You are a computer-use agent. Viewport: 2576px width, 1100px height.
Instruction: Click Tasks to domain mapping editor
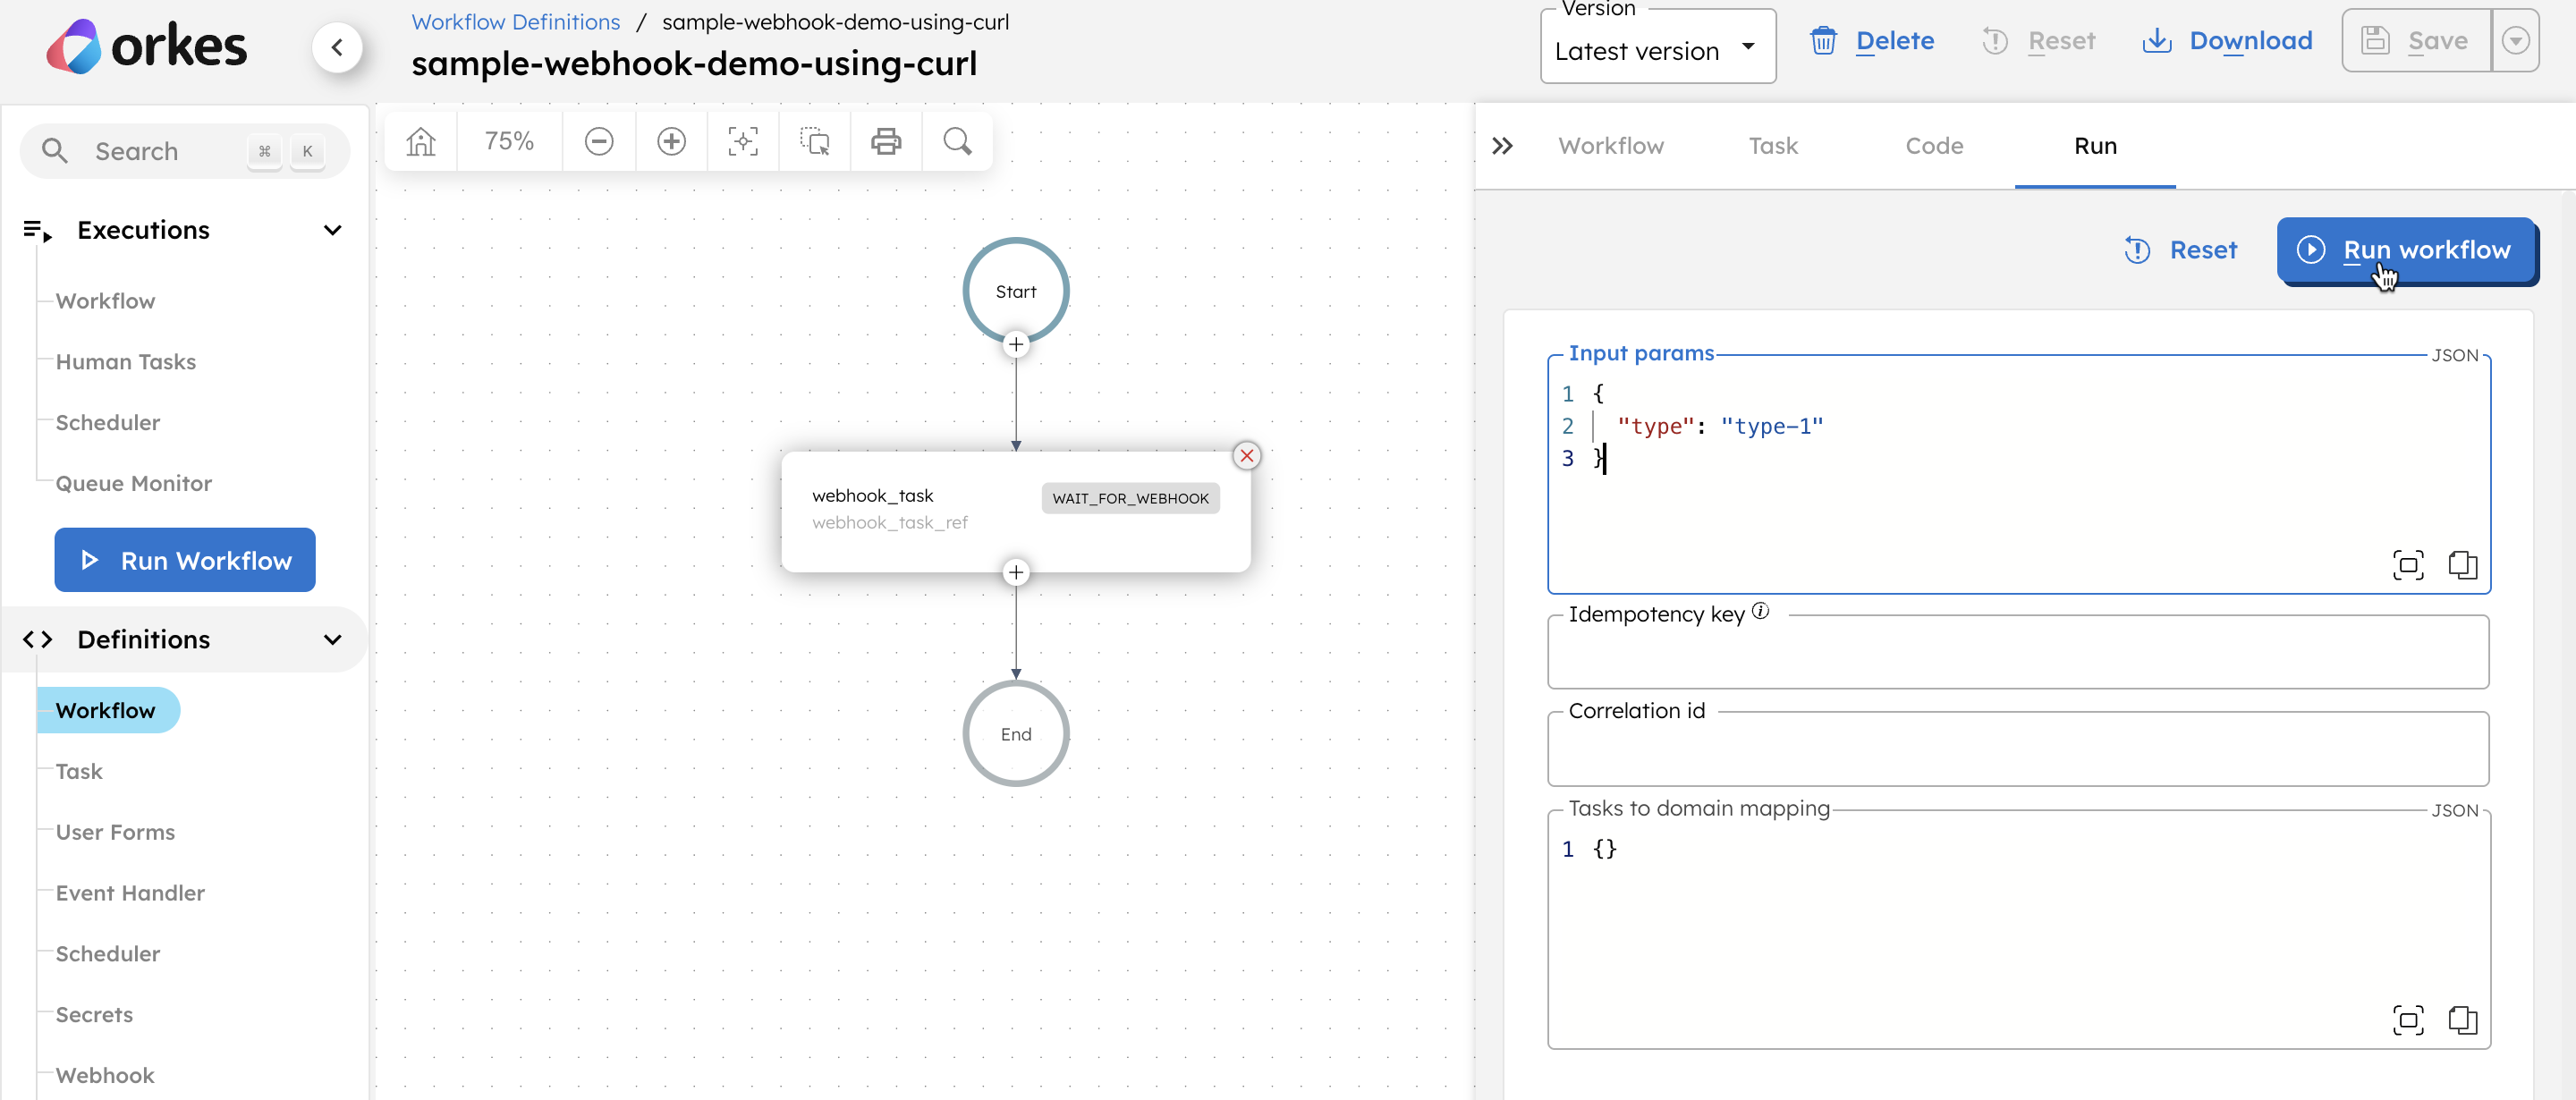pyautogui.click(x=2018, y=930)
